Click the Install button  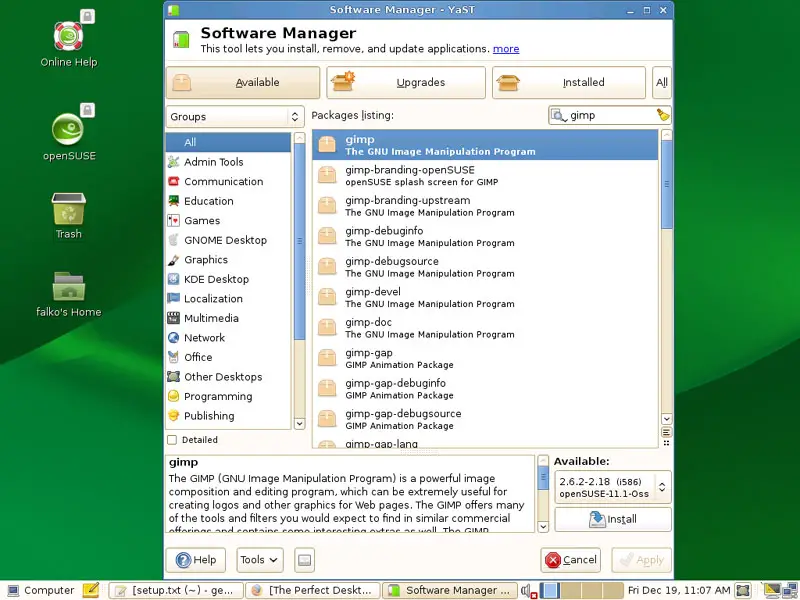tap(613, 519)
